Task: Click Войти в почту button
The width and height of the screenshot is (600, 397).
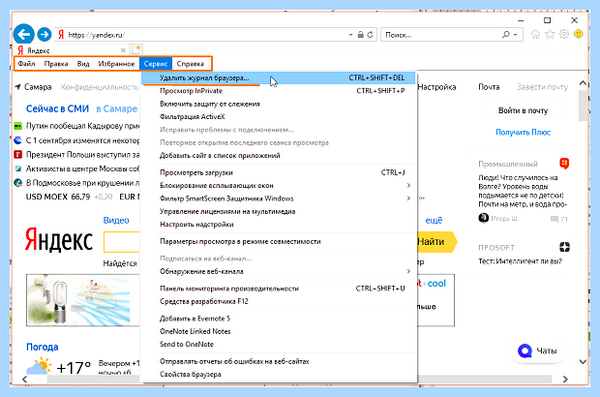Action: point(523,111)
